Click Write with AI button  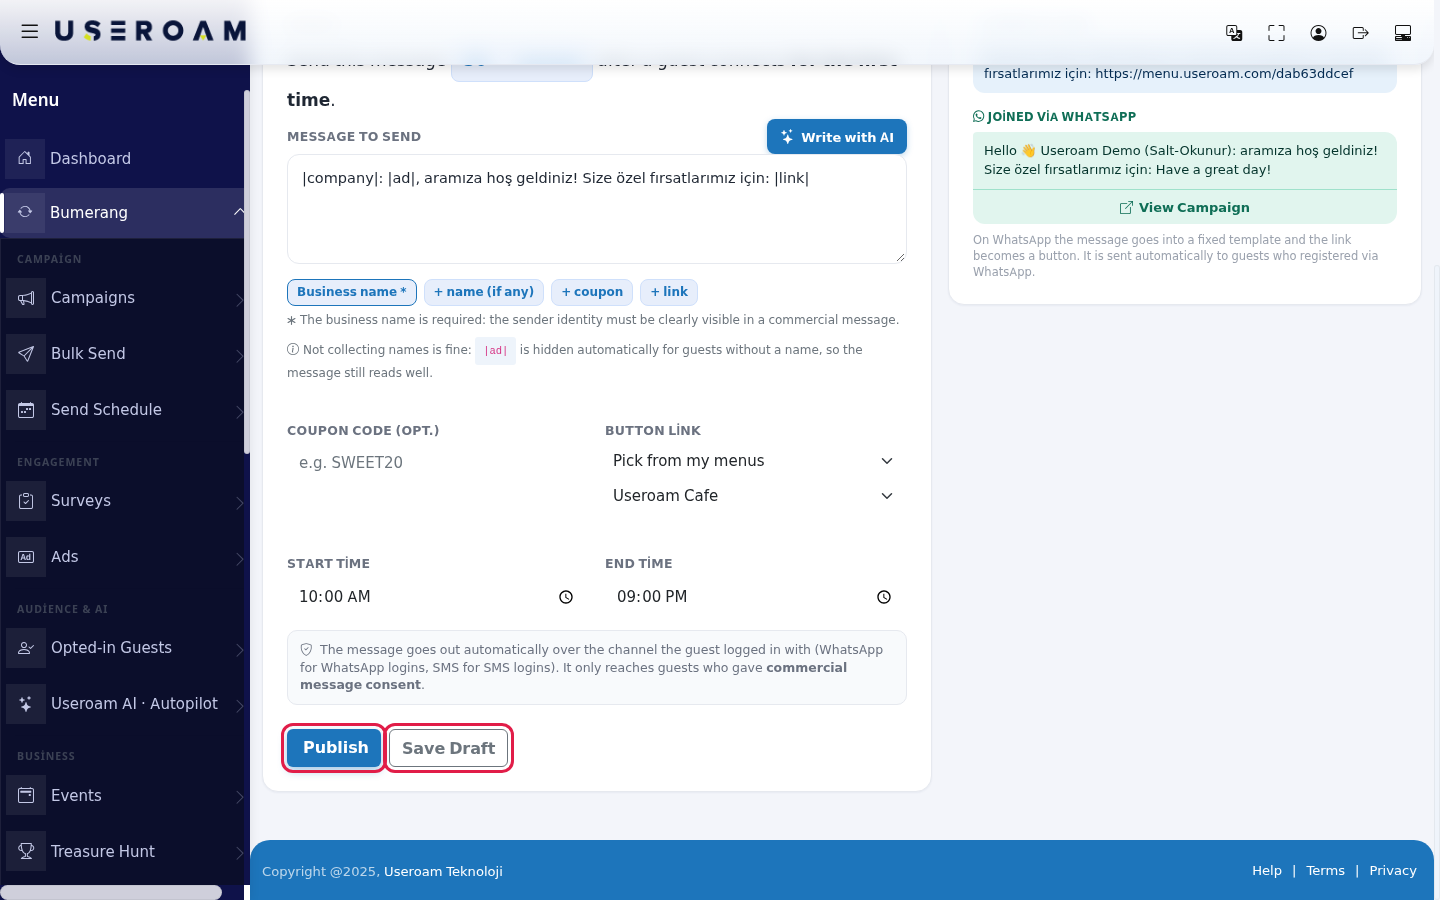(837, 137)
